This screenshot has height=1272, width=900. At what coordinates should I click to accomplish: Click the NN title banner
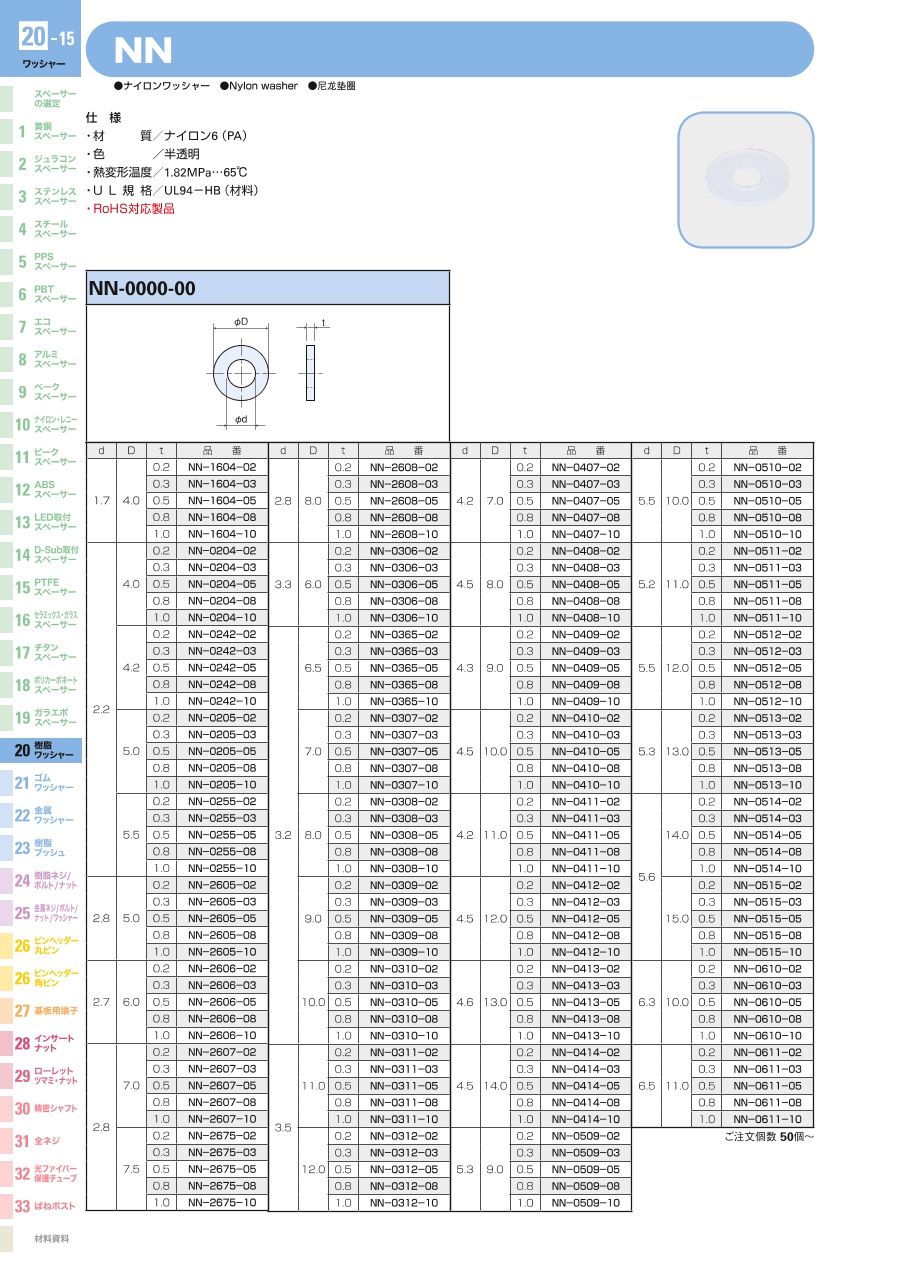[x=449, y=50]
